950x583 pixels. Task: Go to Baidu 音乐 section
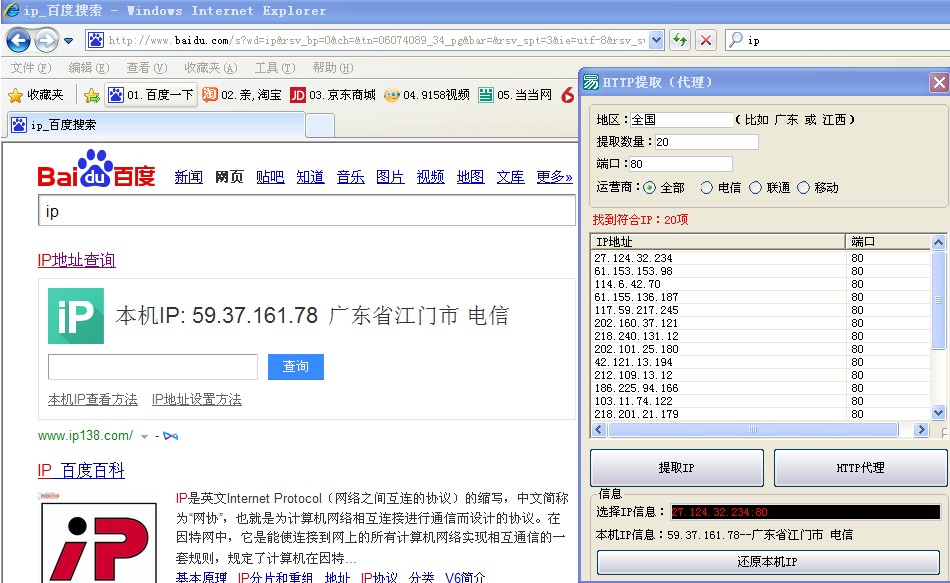[350, 177]
